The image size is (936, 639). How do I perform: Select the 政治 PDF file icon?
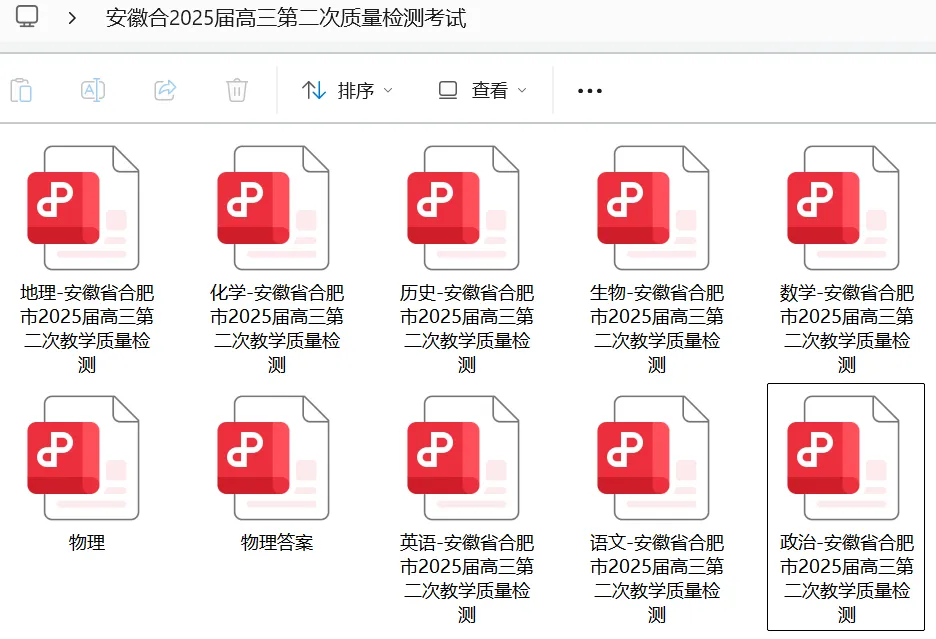[843, 458]
